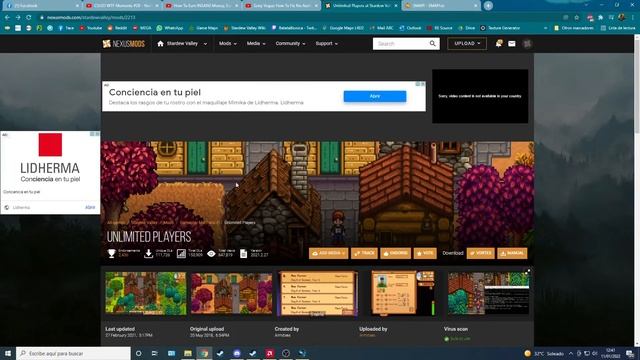
Task: Open the Mods menu
Action: click(x=227, y=43)
